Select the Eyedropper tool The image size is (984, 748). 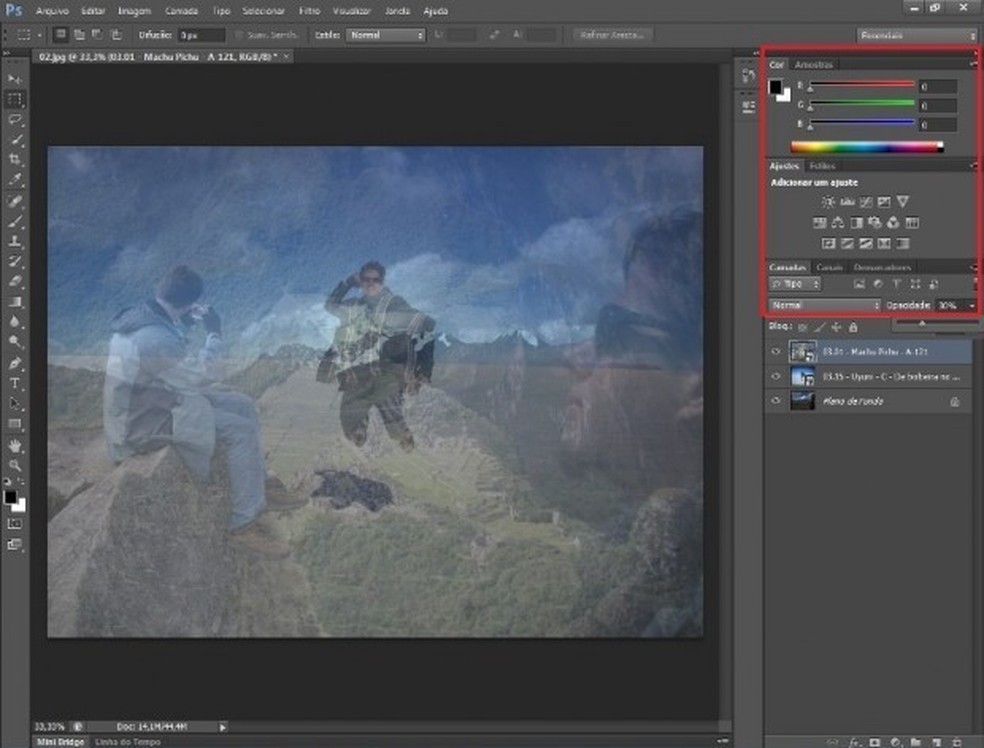point(15,179)
